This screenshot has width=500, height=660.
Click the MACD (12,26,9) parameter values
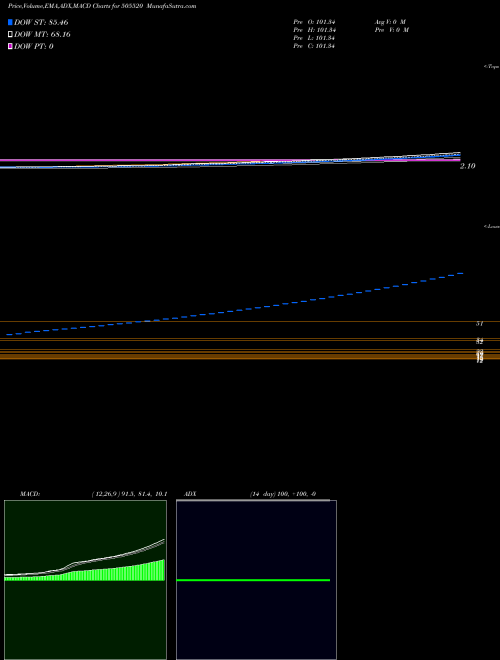click(x=129, y=494)
